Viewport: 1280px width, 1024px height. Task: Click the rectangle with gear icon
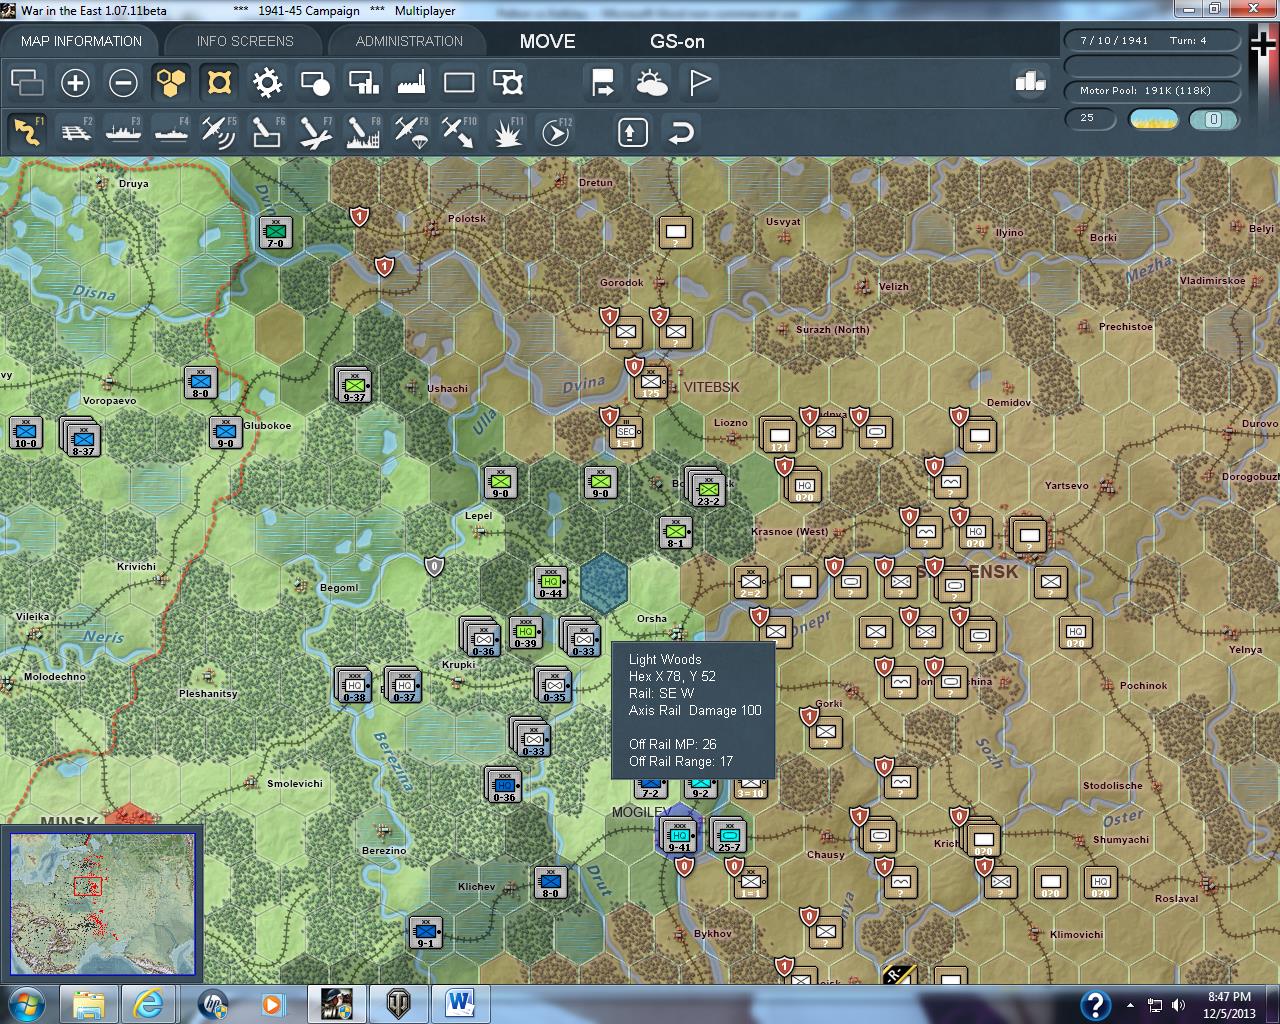coord(508,82)
